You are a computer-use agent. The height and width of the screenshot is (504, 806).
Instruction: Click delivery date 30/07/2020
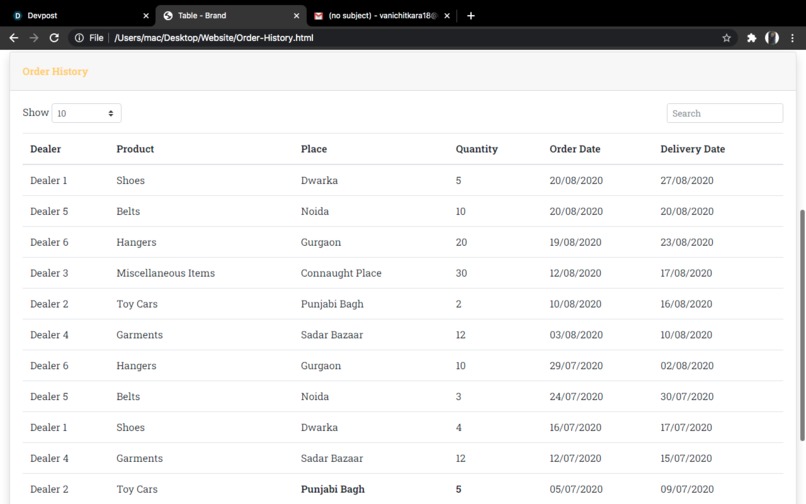pyautogui.click(x=687, y=397)
